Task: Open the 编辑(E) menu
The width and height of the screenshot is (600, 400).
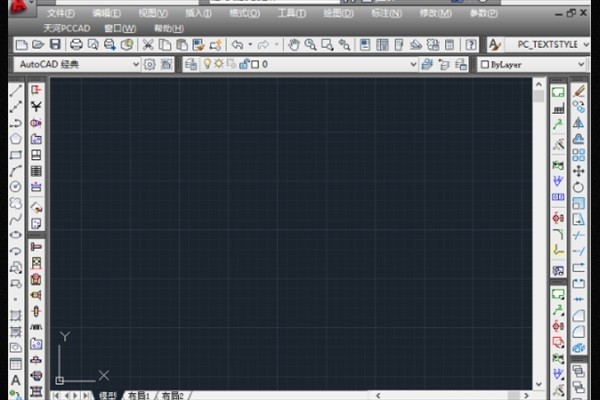Action: pos(107,13)
